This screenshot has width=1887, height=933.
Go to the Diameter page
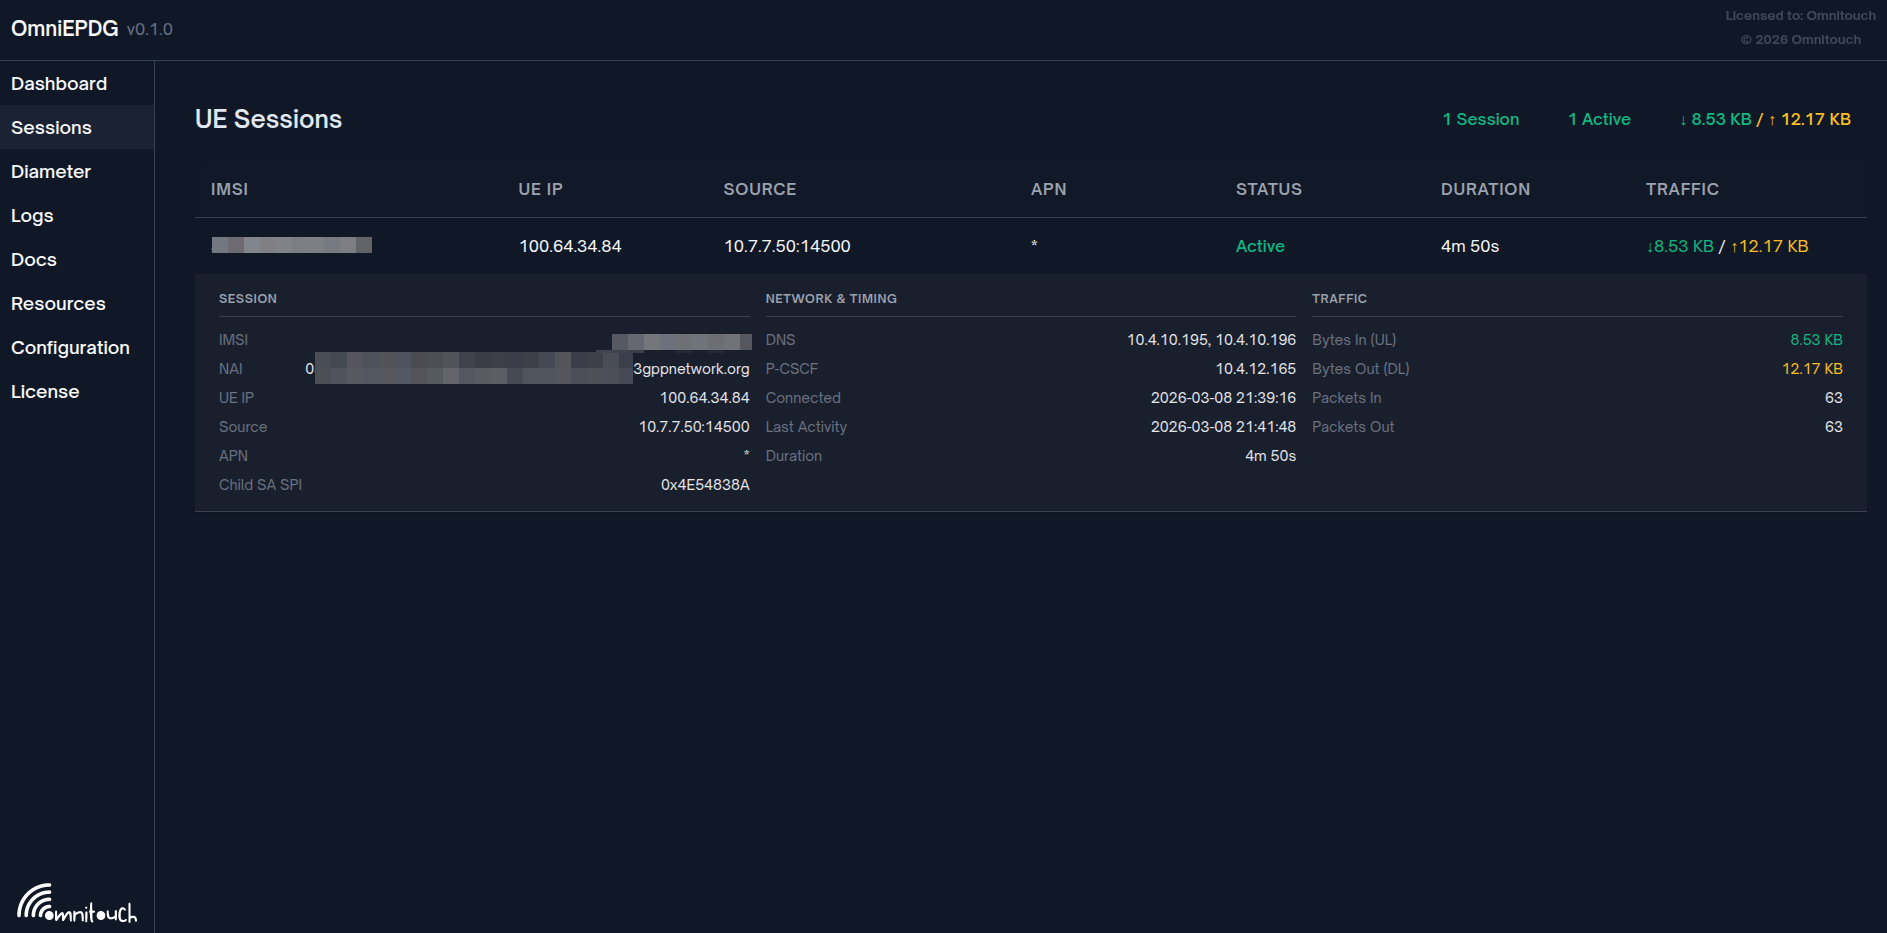click(51, 172)
